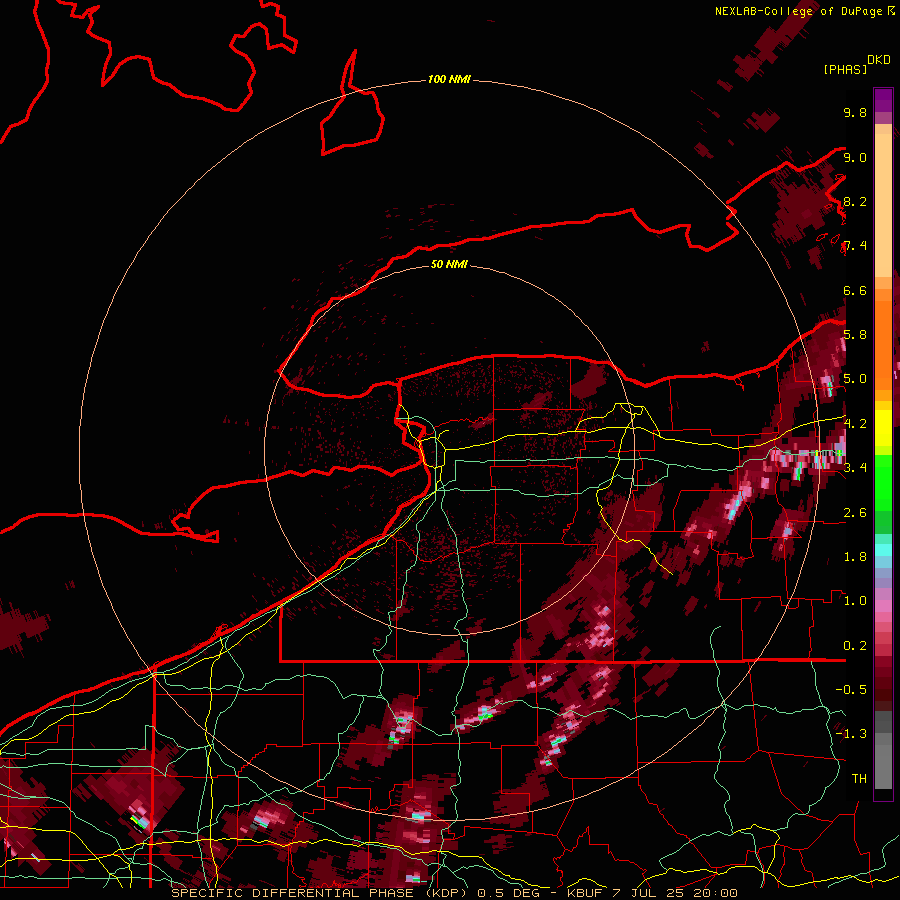
Task: Click the yellow segment of the color bar
Action: tap(883, 428)
